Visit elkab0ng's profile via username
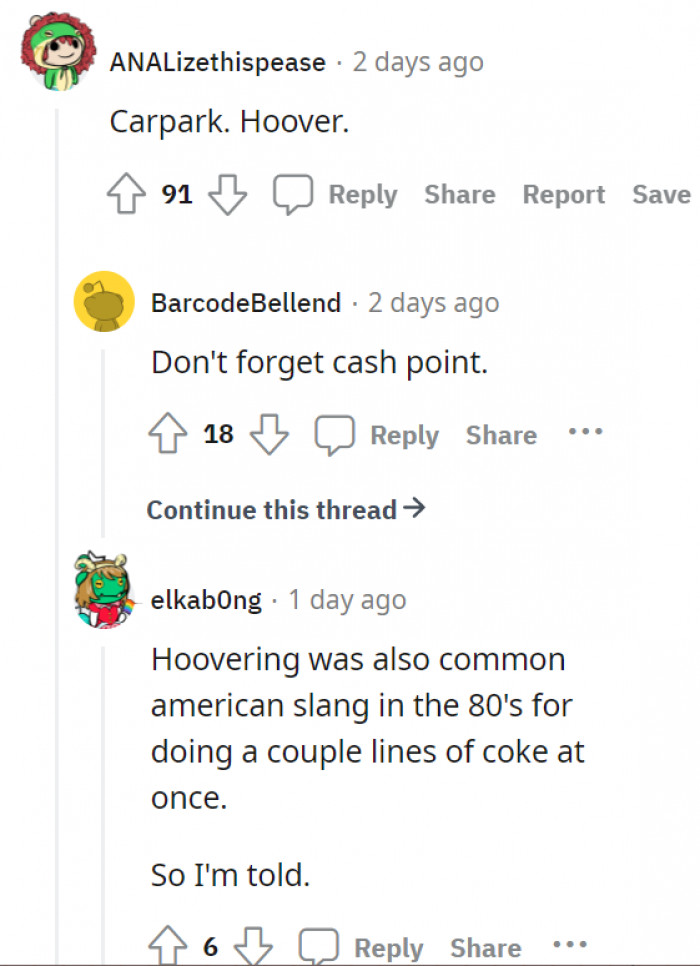The height and width of the screenshot is (966, 700). pyautogui.click(x=206, y=600)
